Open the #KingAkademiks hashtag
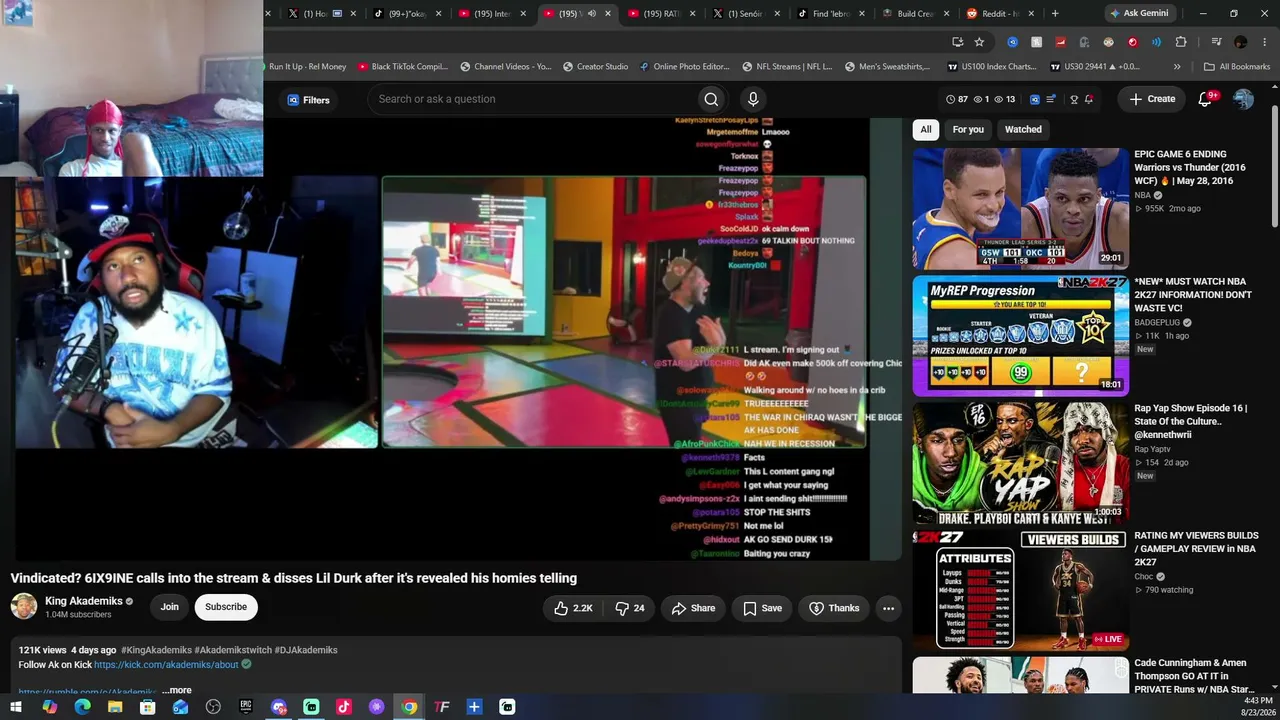Viewport: 1280px width, 720px height. point(156,650)
